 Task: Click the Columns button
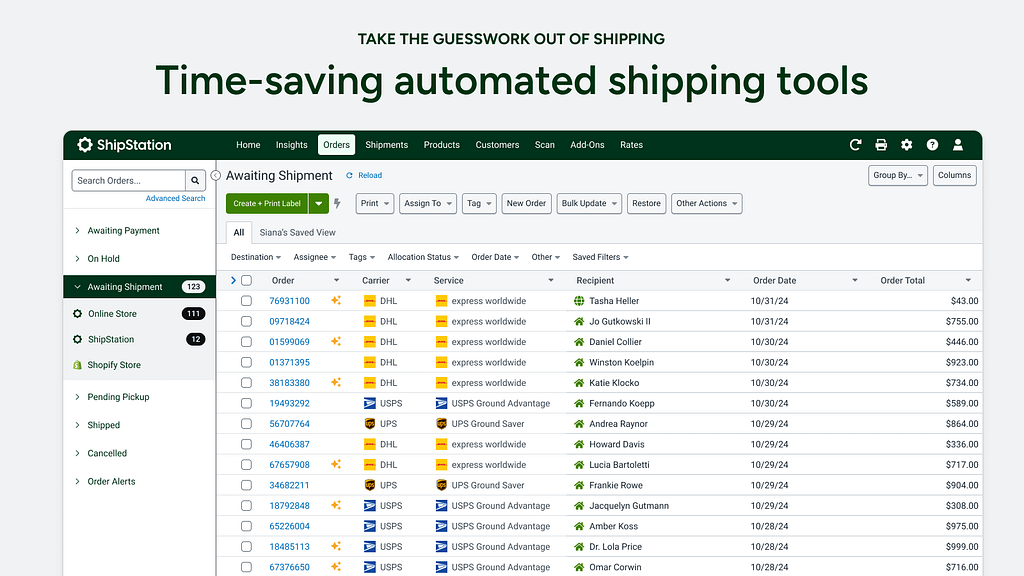[955, 175]
